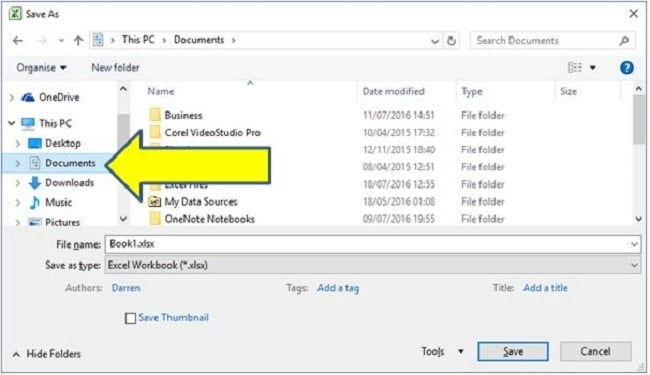Select This PC in navigation pane
The image size is (650, 375).
click(56, 123)
